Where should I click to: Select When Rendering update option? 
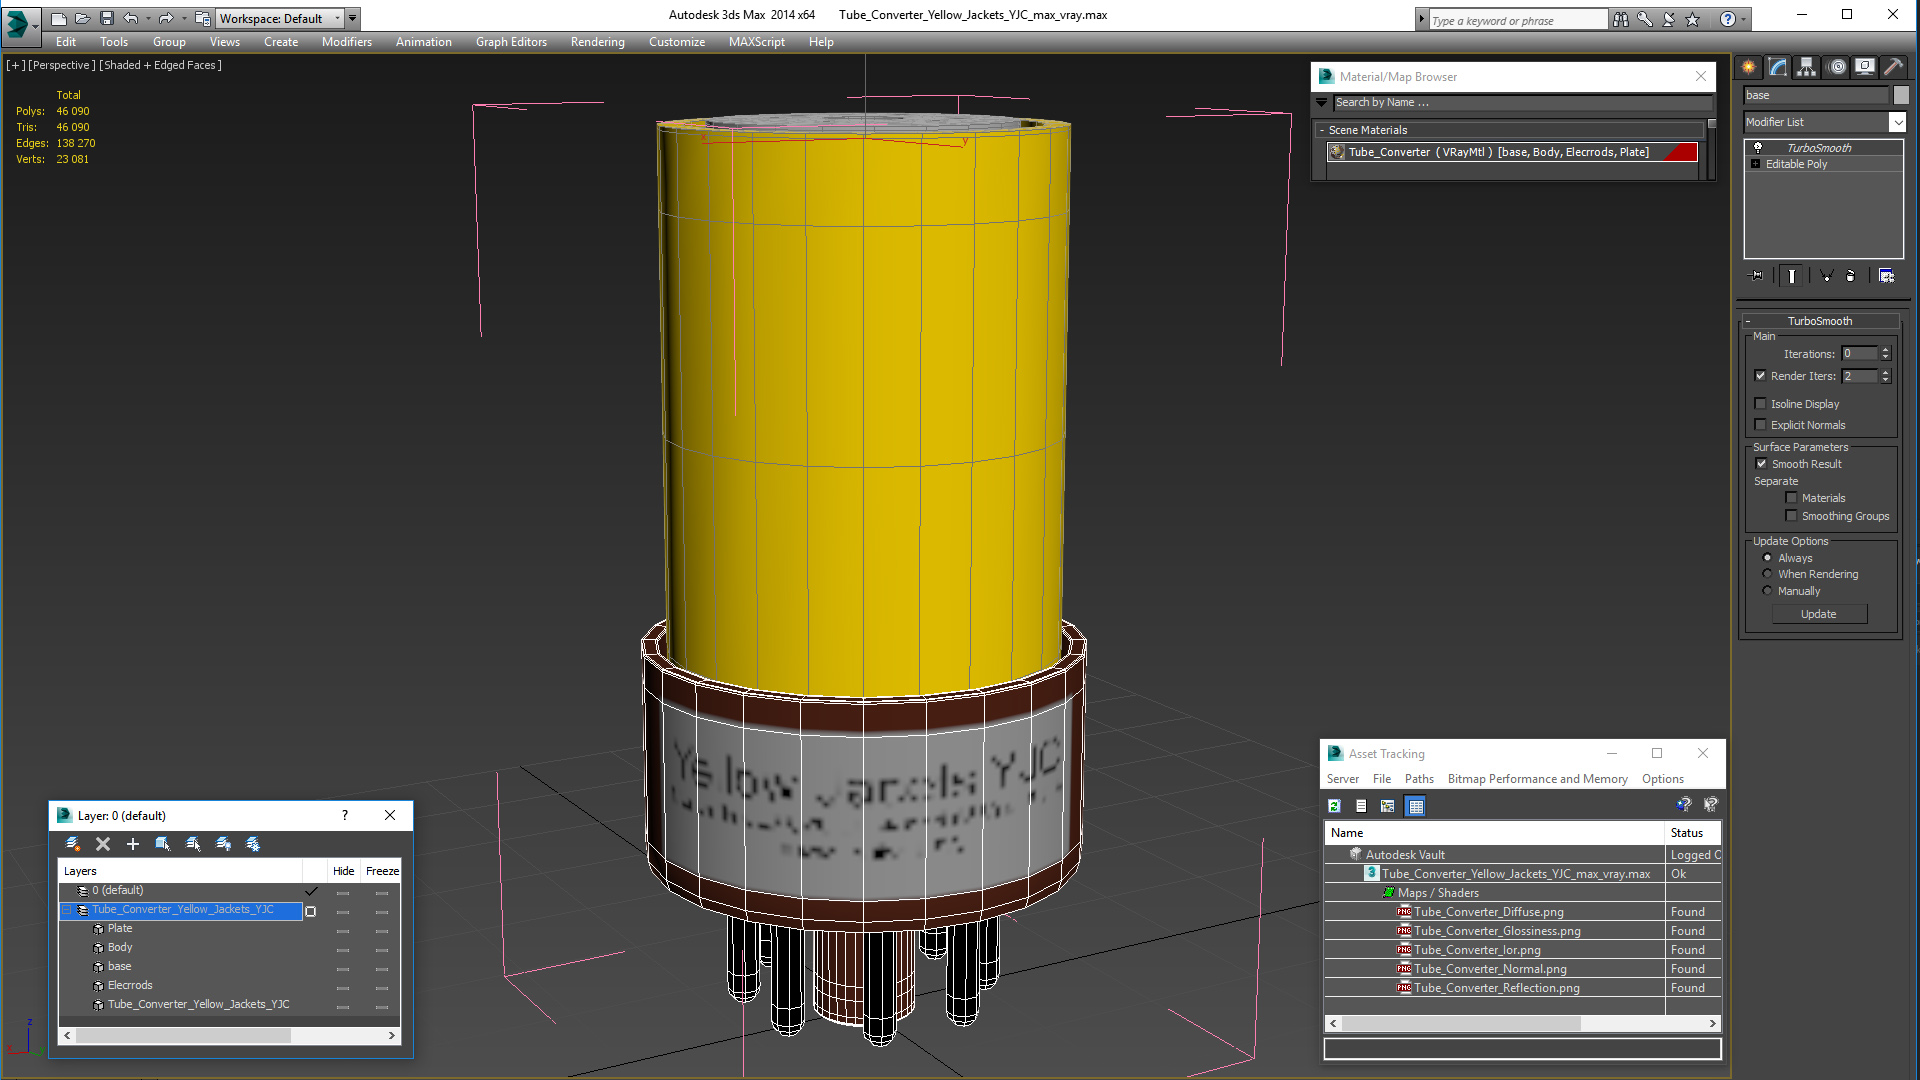coord(1768,574)
